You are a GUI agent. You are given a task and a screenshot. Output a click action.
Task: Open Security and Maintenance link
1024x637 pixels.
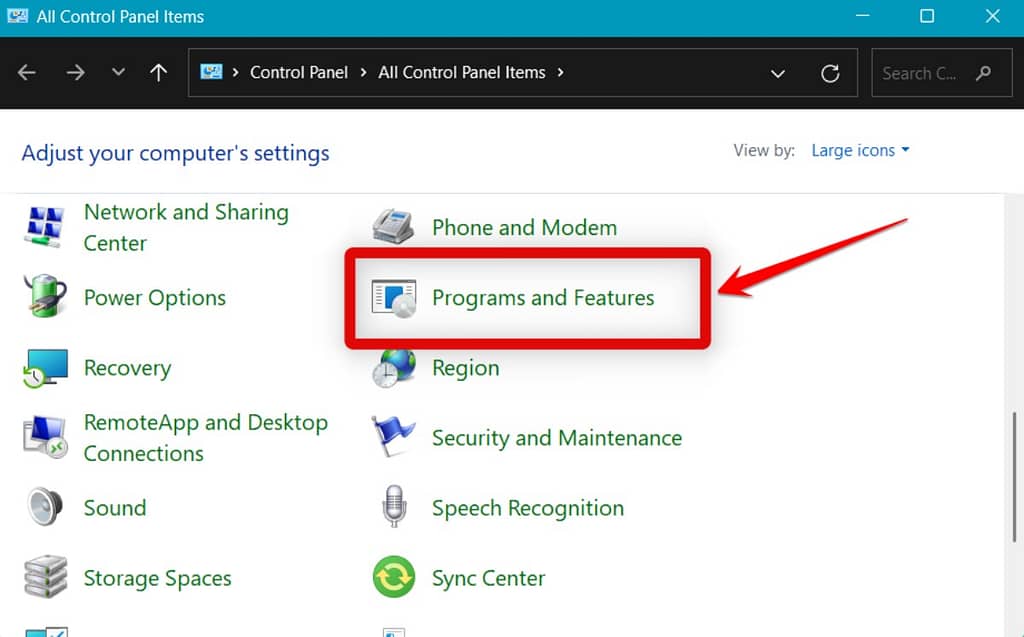[556, 438]
